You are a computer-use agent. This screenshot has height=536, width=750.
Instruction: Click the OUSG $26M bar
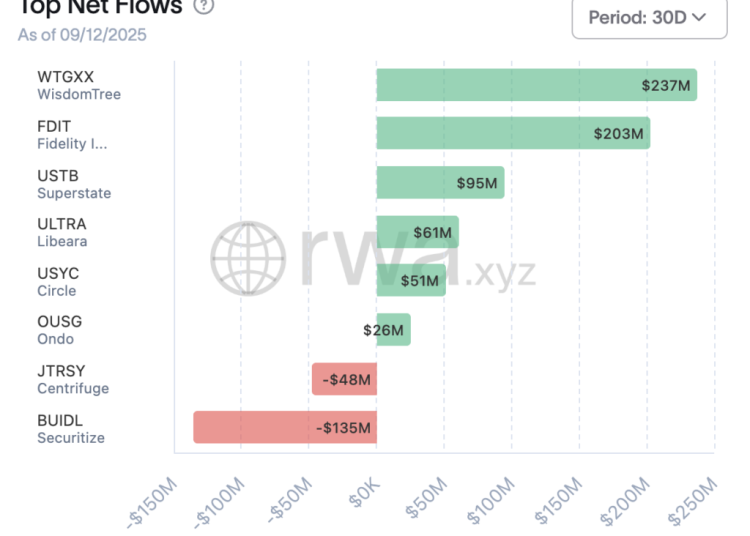tap(393, 329)
